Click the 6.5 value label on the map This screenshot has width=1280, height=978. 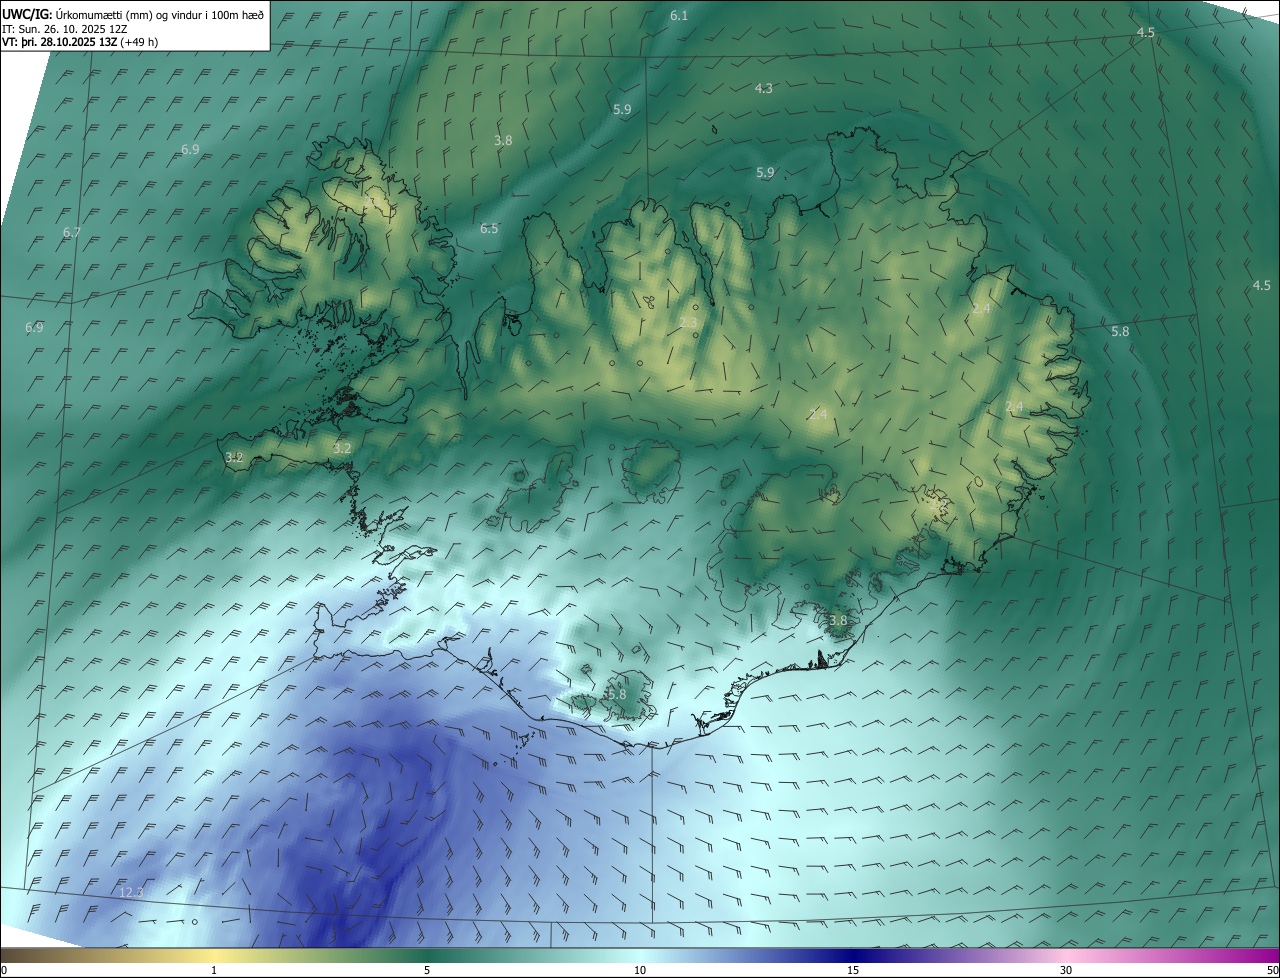tap(489, 228)
